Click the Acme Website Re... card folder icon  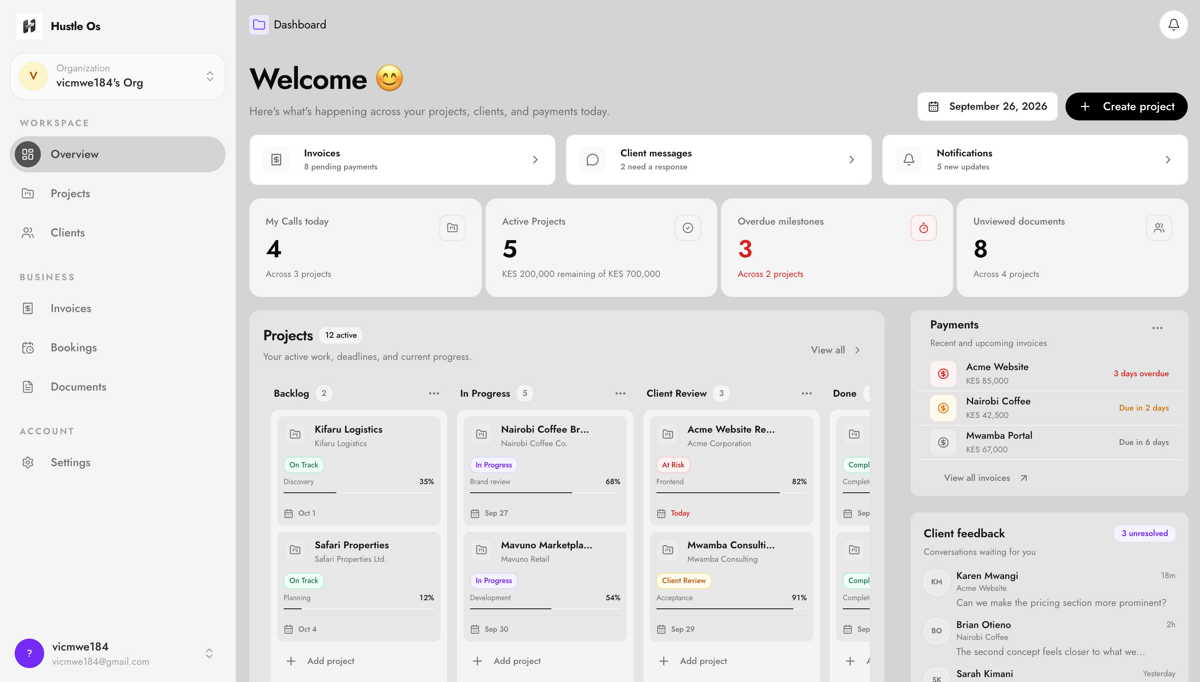click(668, 434)
